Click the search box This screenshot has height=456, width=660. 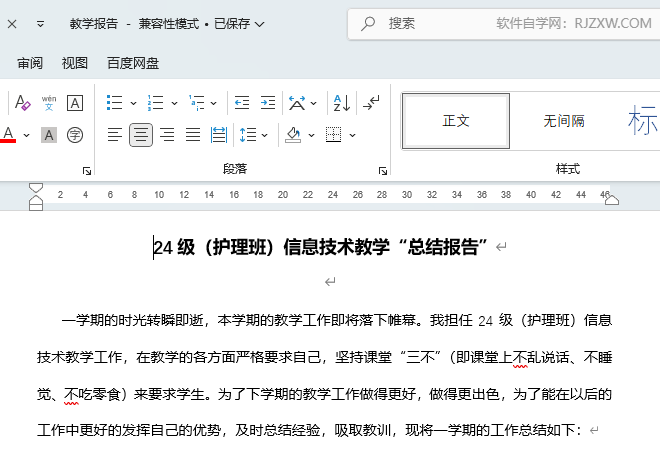click(x=504, y=24)
